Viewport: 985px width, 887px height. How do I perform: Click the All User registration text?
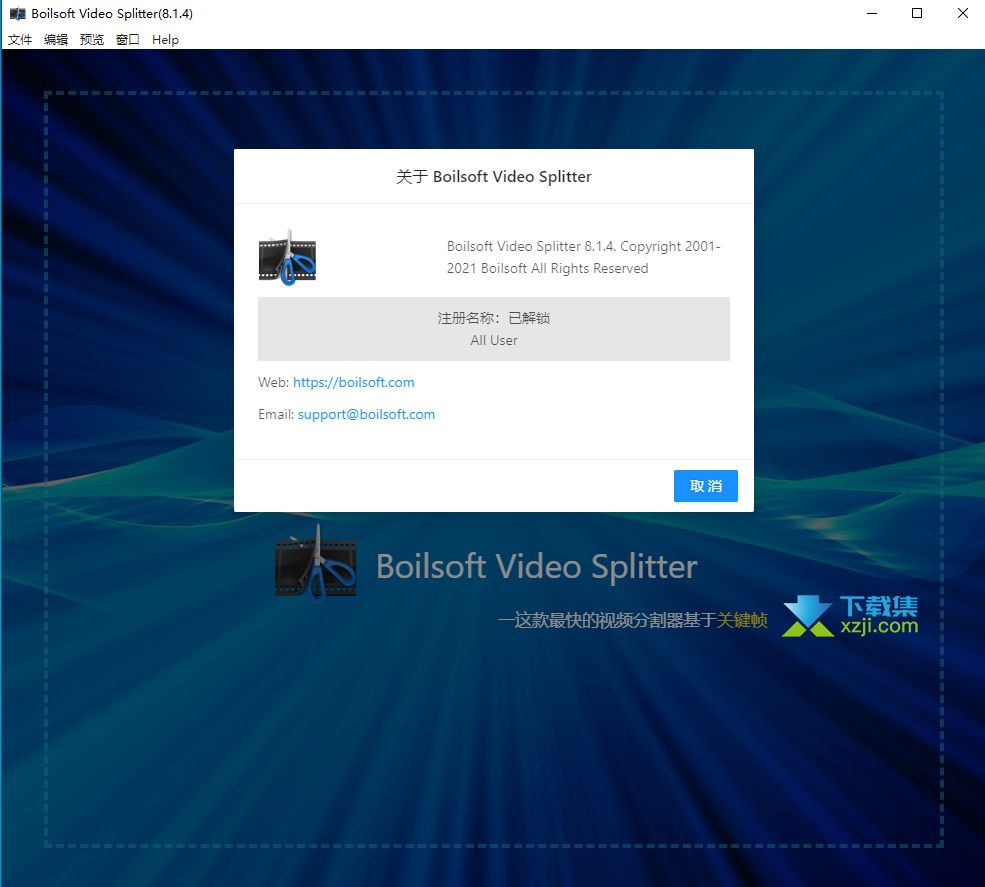pyautogui.click(x=494, y=340)
